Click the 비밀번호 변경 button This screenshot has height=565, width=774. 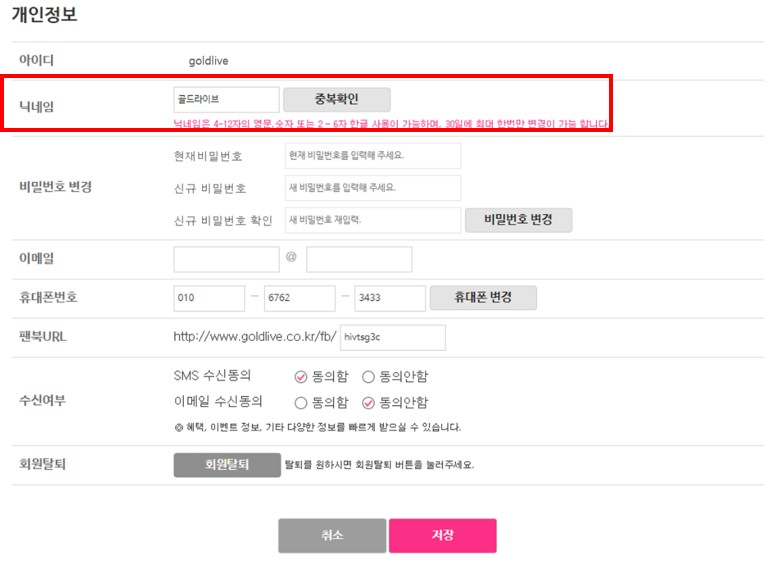(518, 220)
